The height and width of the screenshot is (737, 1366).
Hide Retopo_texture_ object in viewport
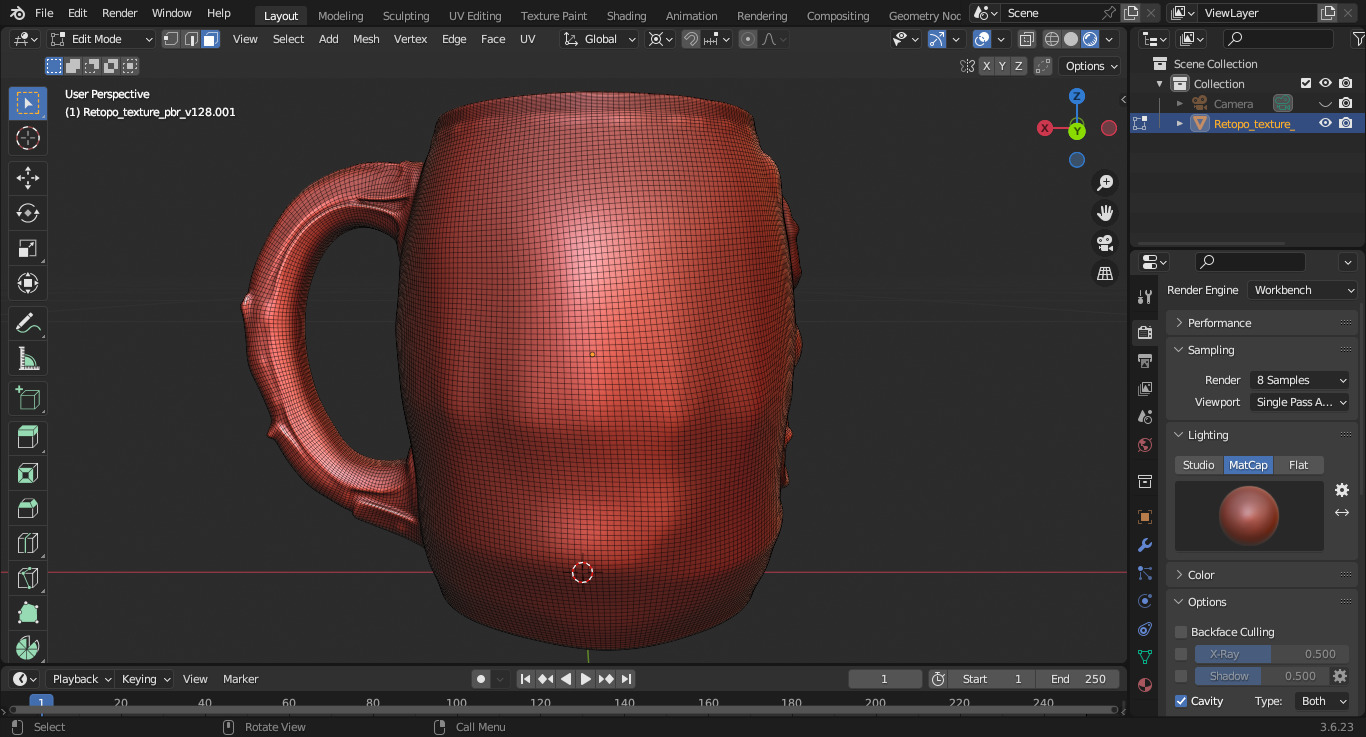1325,123
